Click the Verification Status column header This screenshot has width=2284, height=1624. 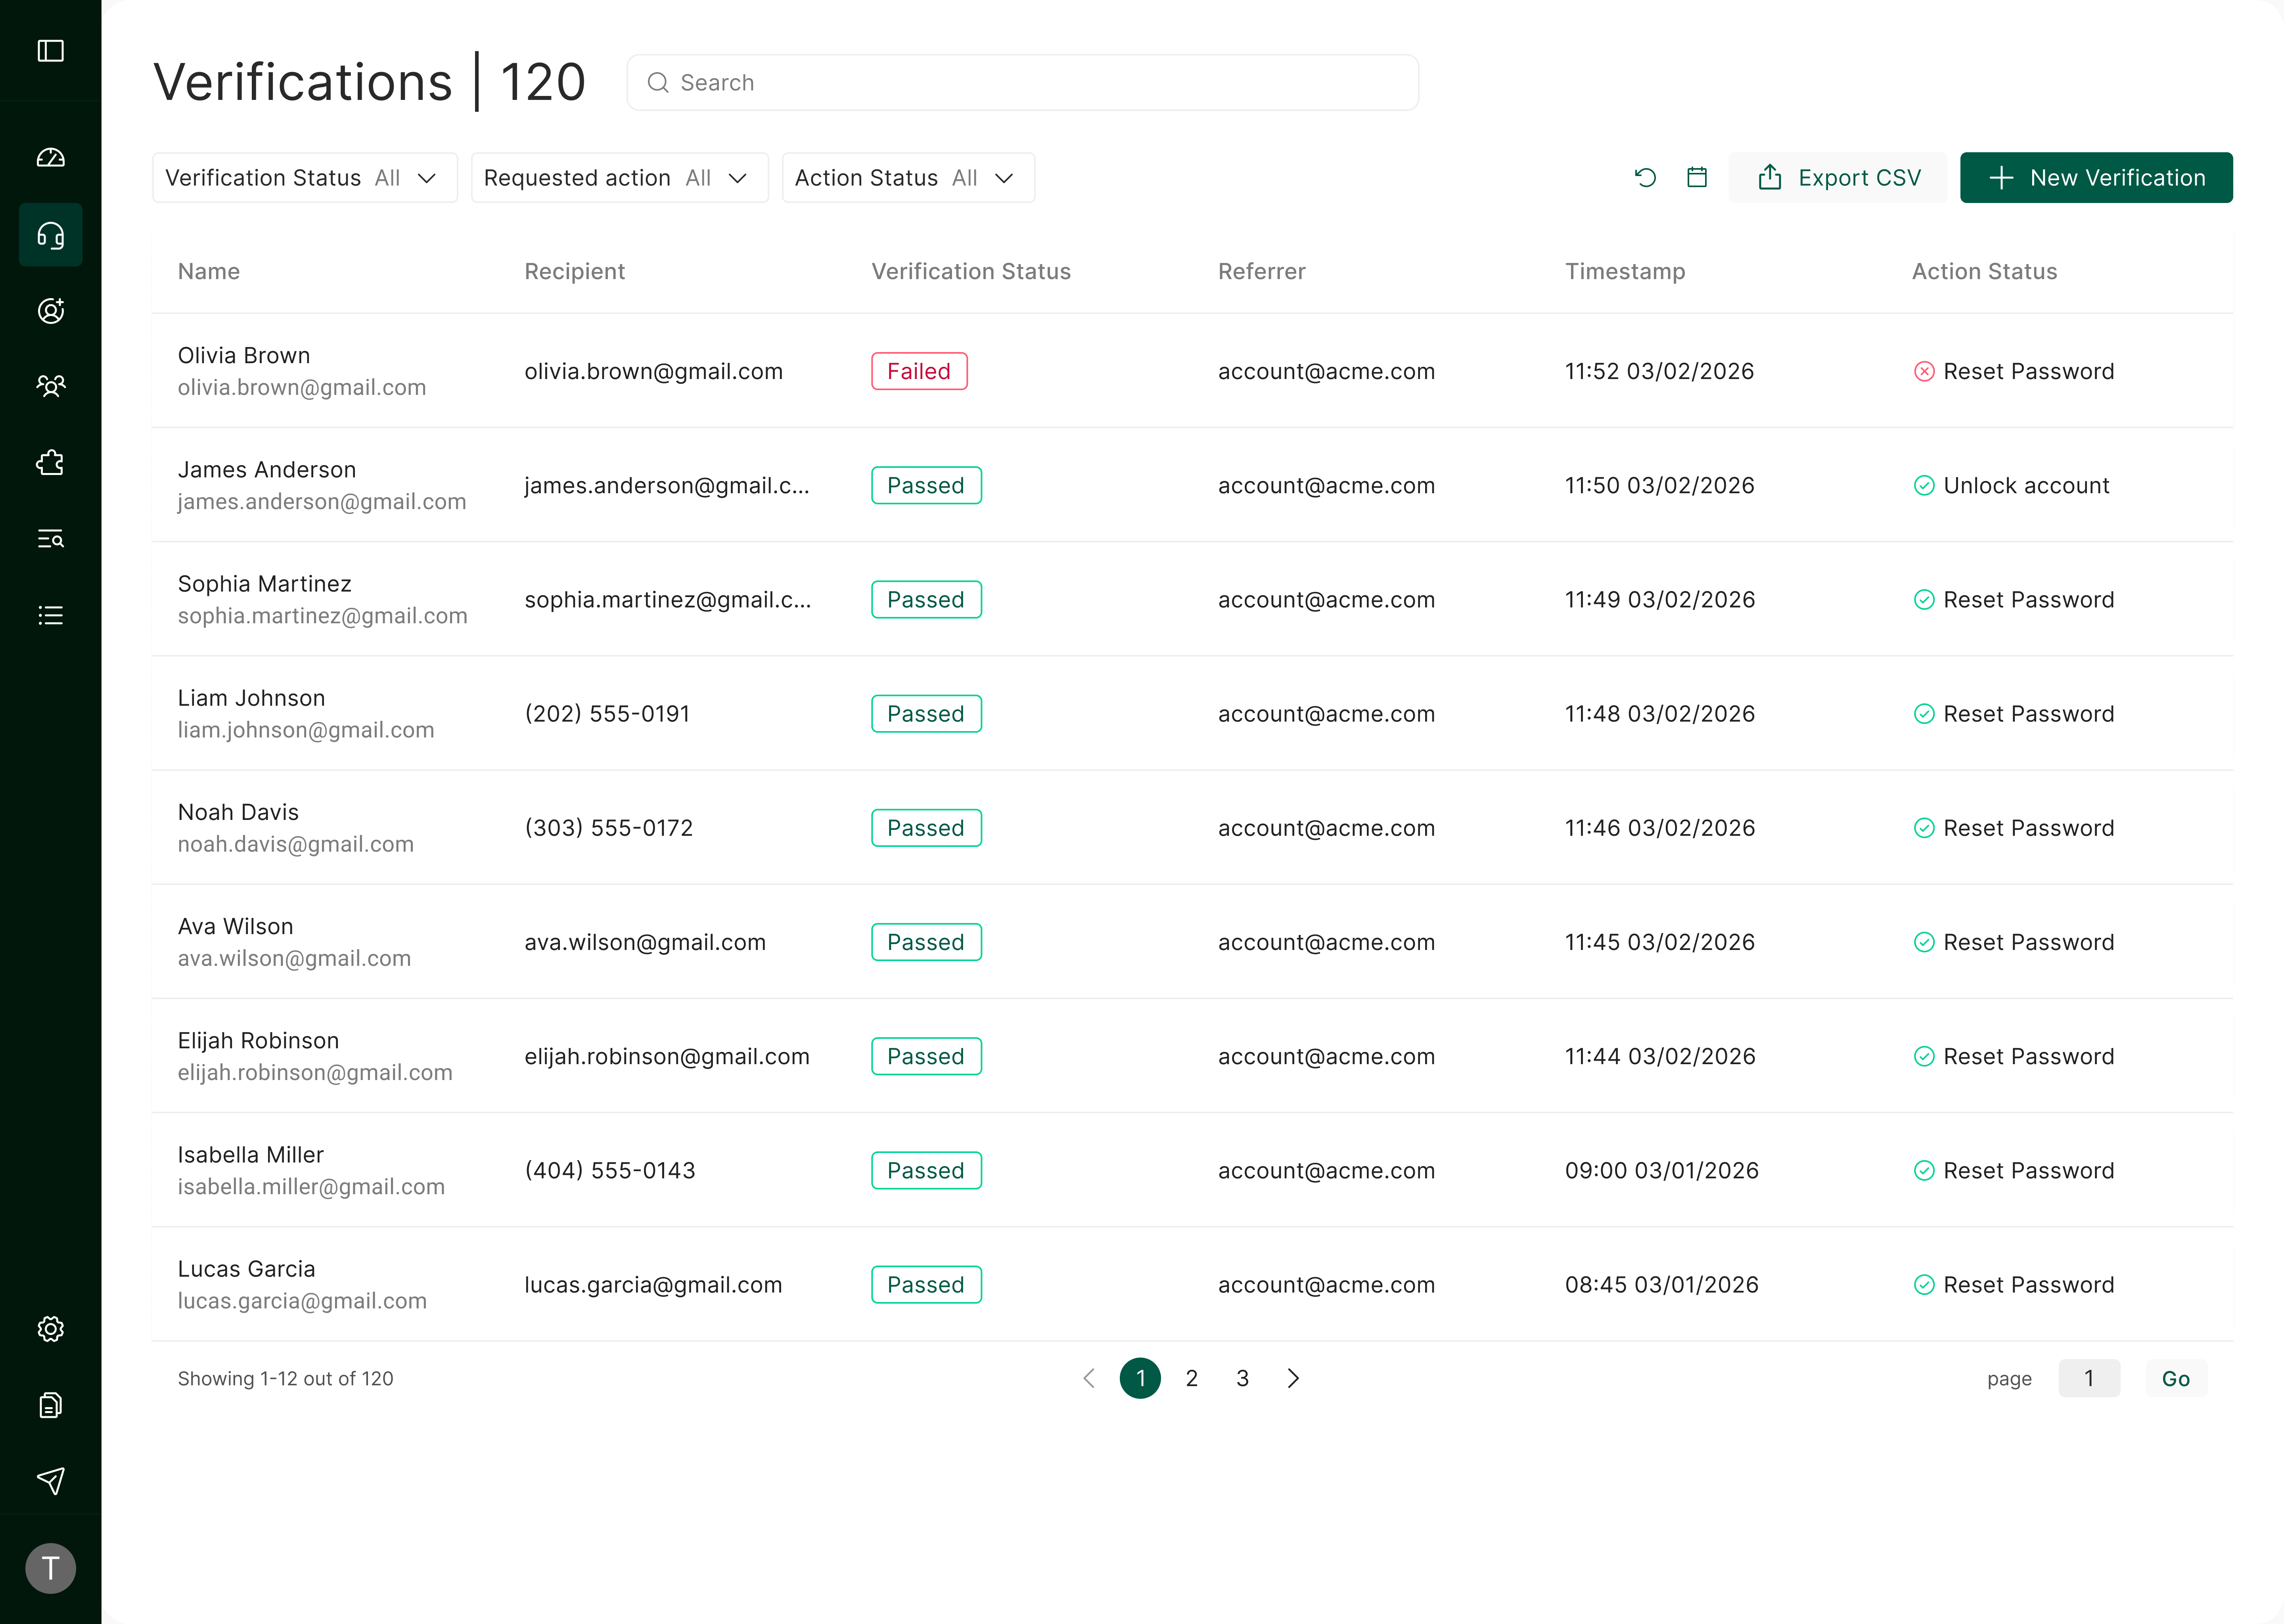[971, 272]
